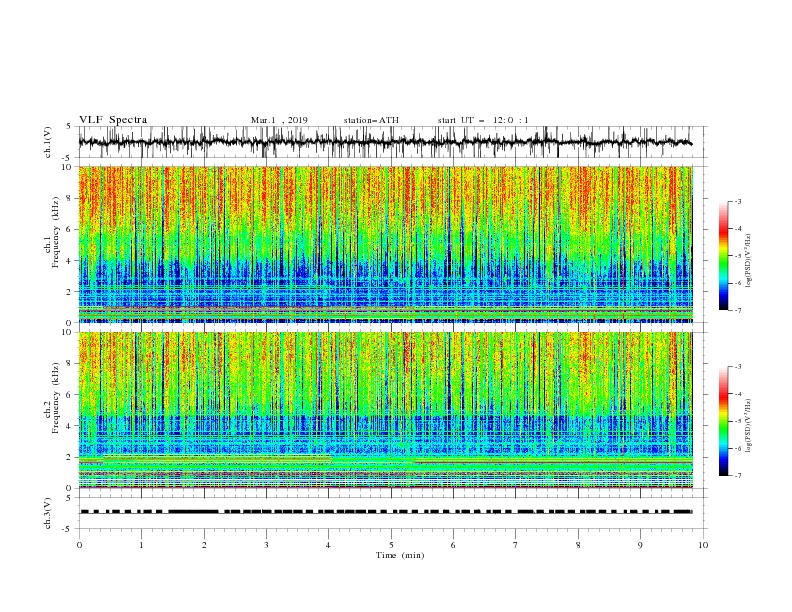Screen dimensions: 792x612
Task: Click the time axis tick label "4"
Action: coord(329,545)
